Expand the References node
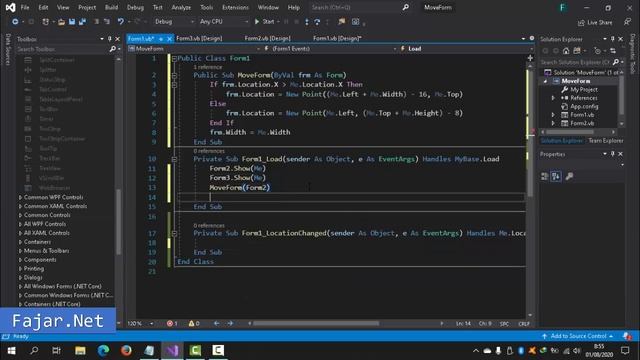The height and width of the screenshot is (360, 640). click(x=553, y=98)
